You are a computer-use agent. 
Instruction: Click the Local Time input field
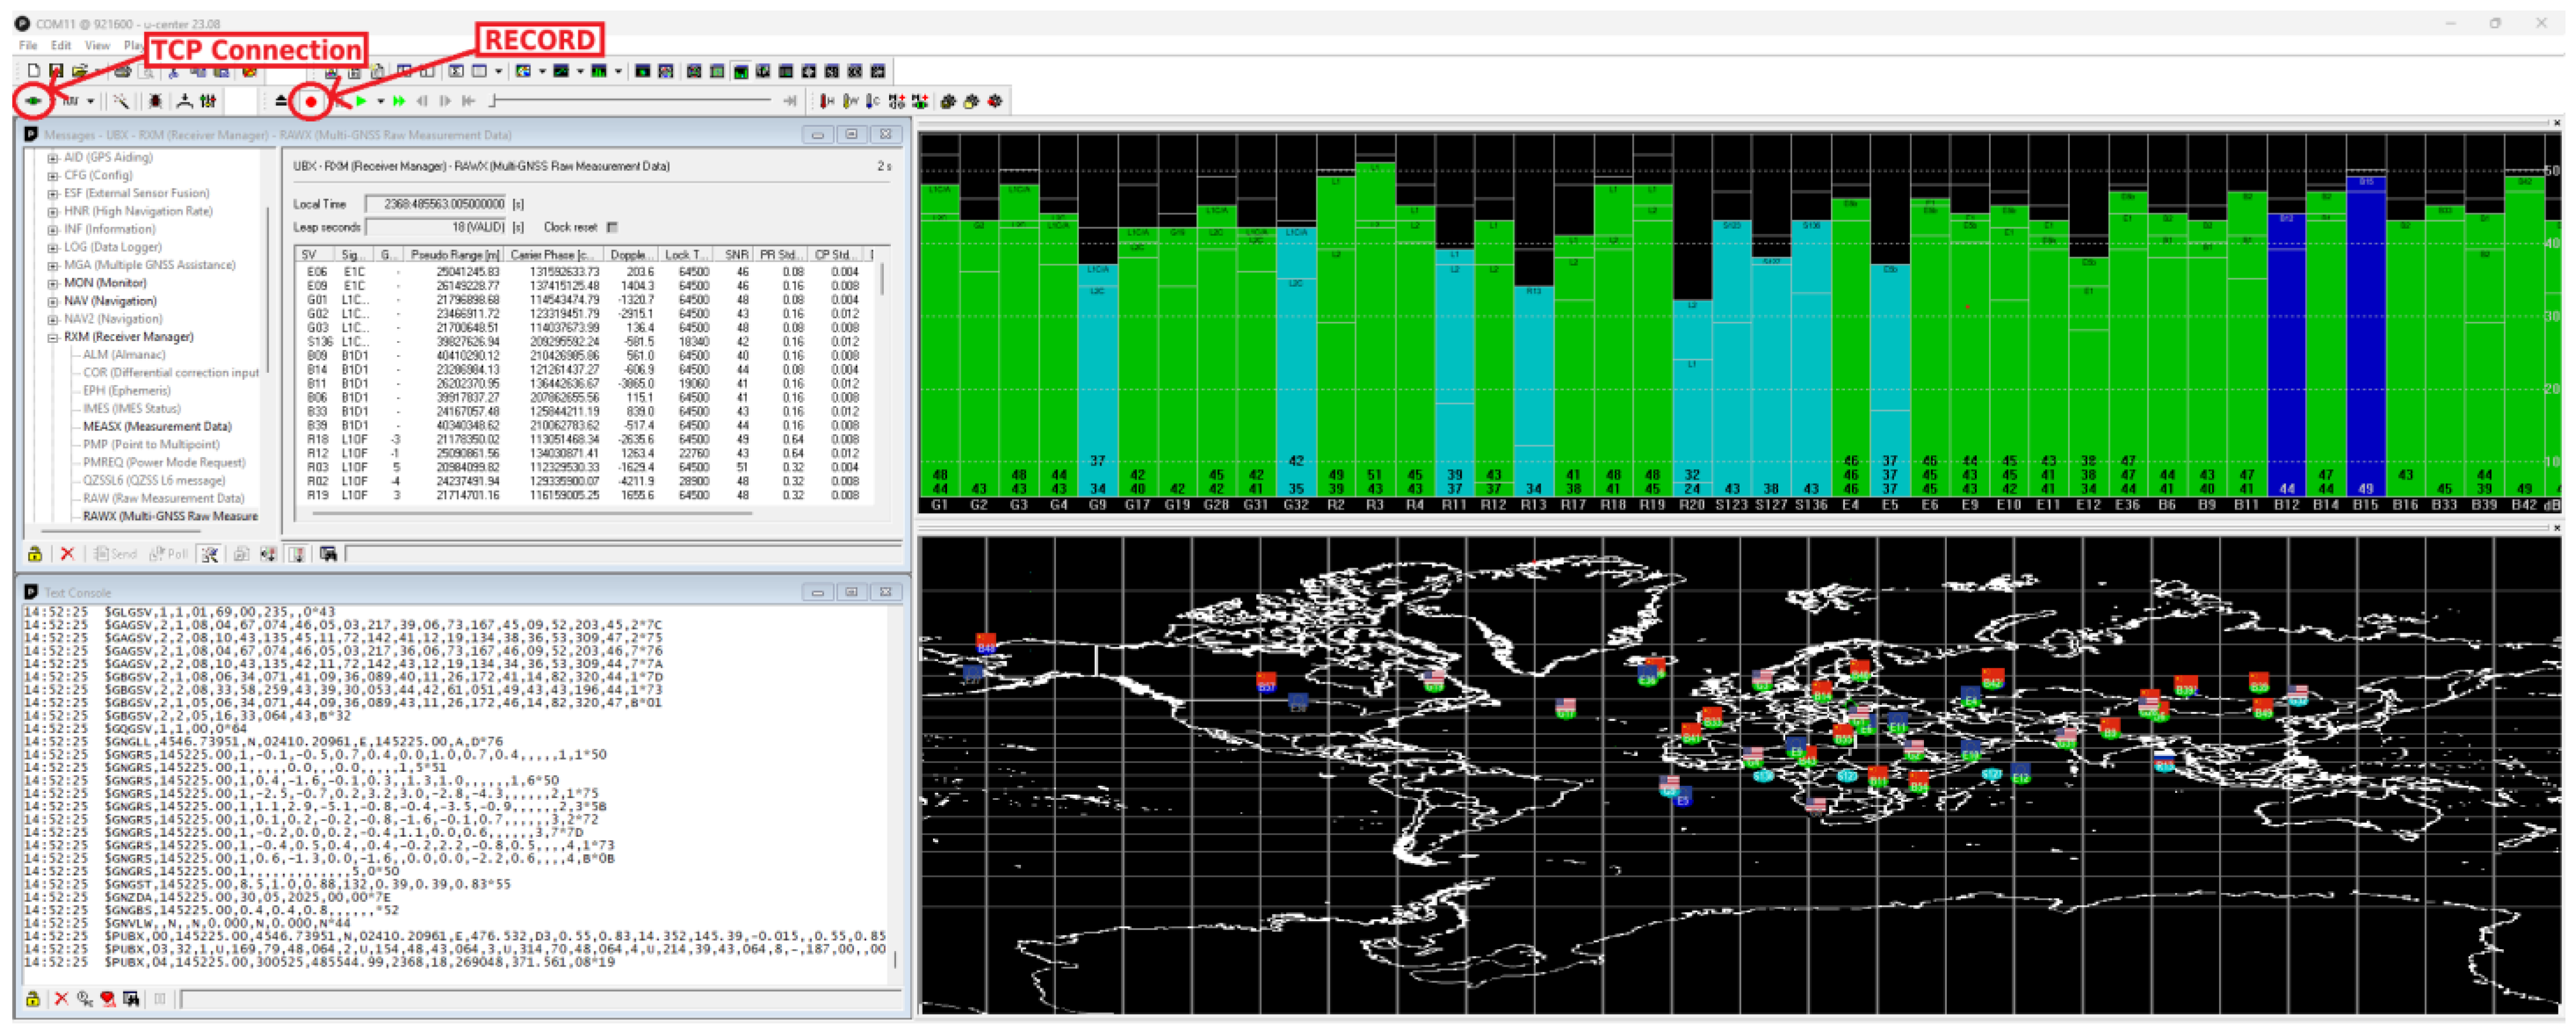tap(436, 204)
